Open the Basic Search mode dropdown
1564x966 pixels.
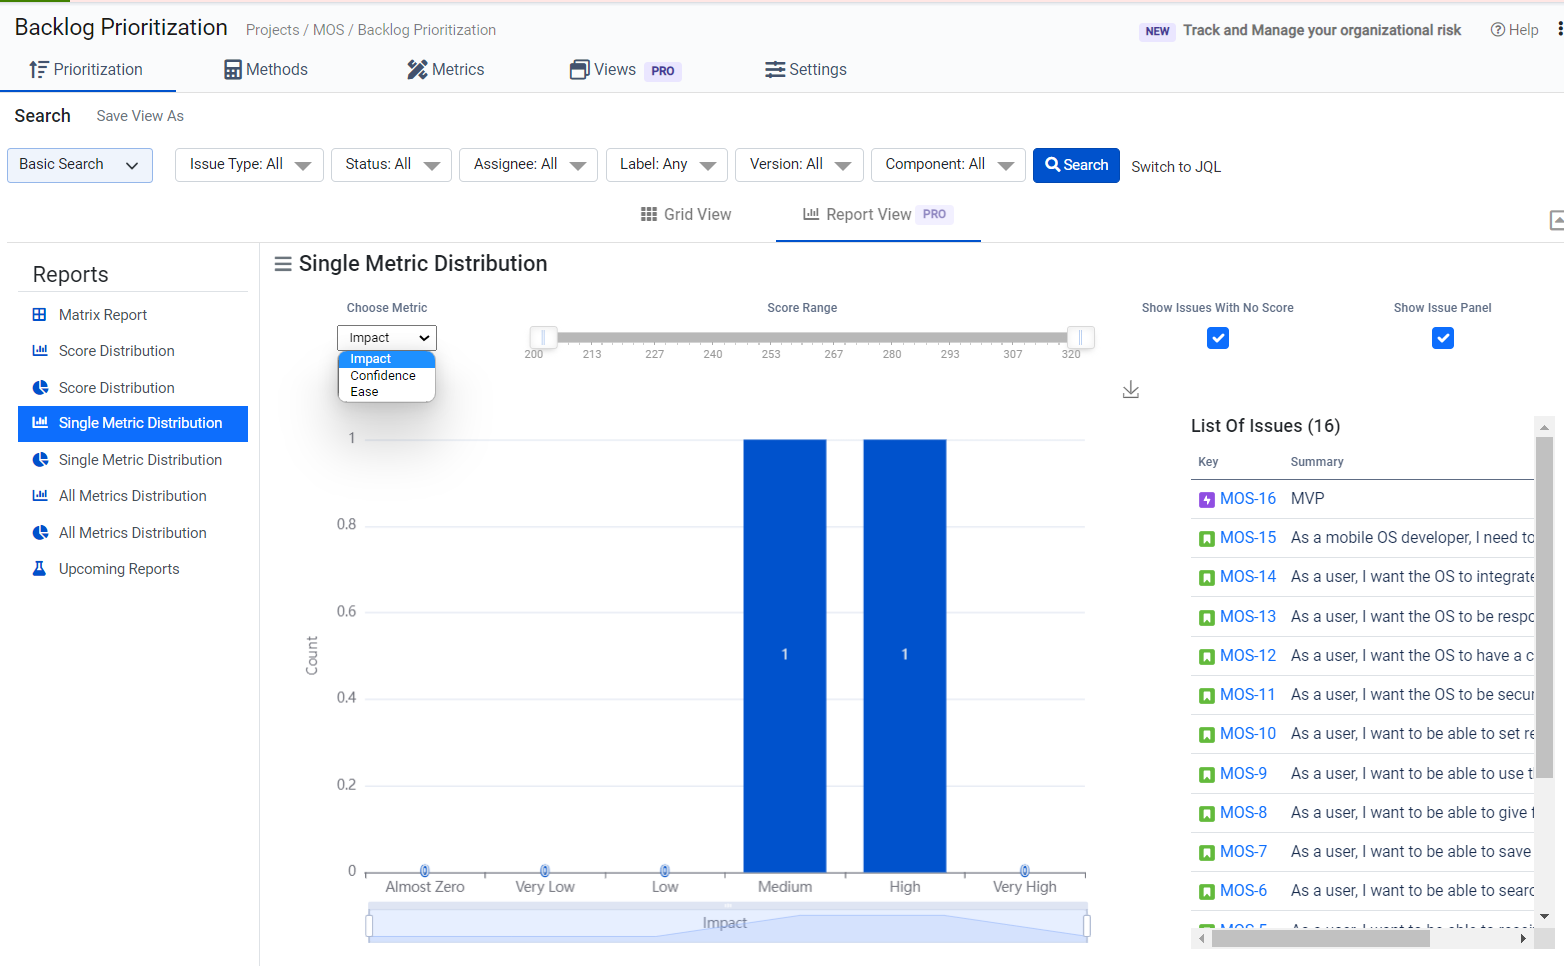pos(79,165)
